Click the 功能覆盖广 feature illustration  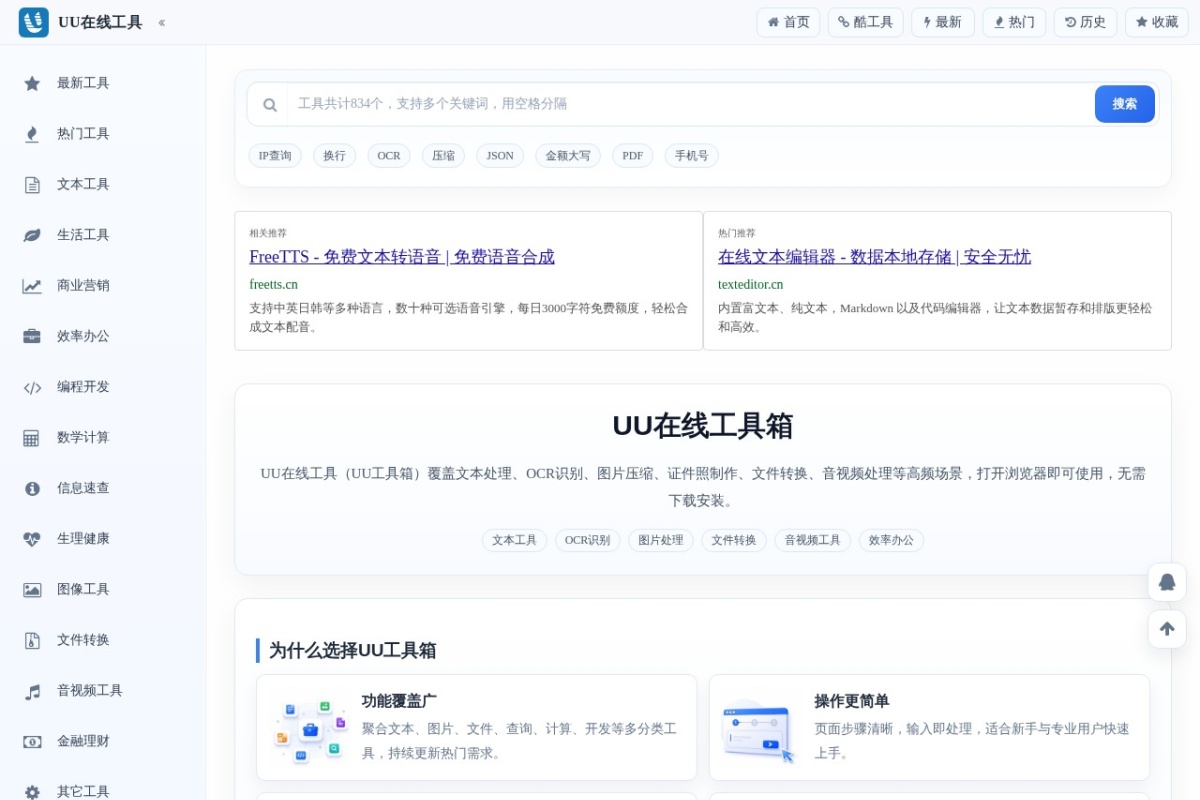[x=310, y=730]
